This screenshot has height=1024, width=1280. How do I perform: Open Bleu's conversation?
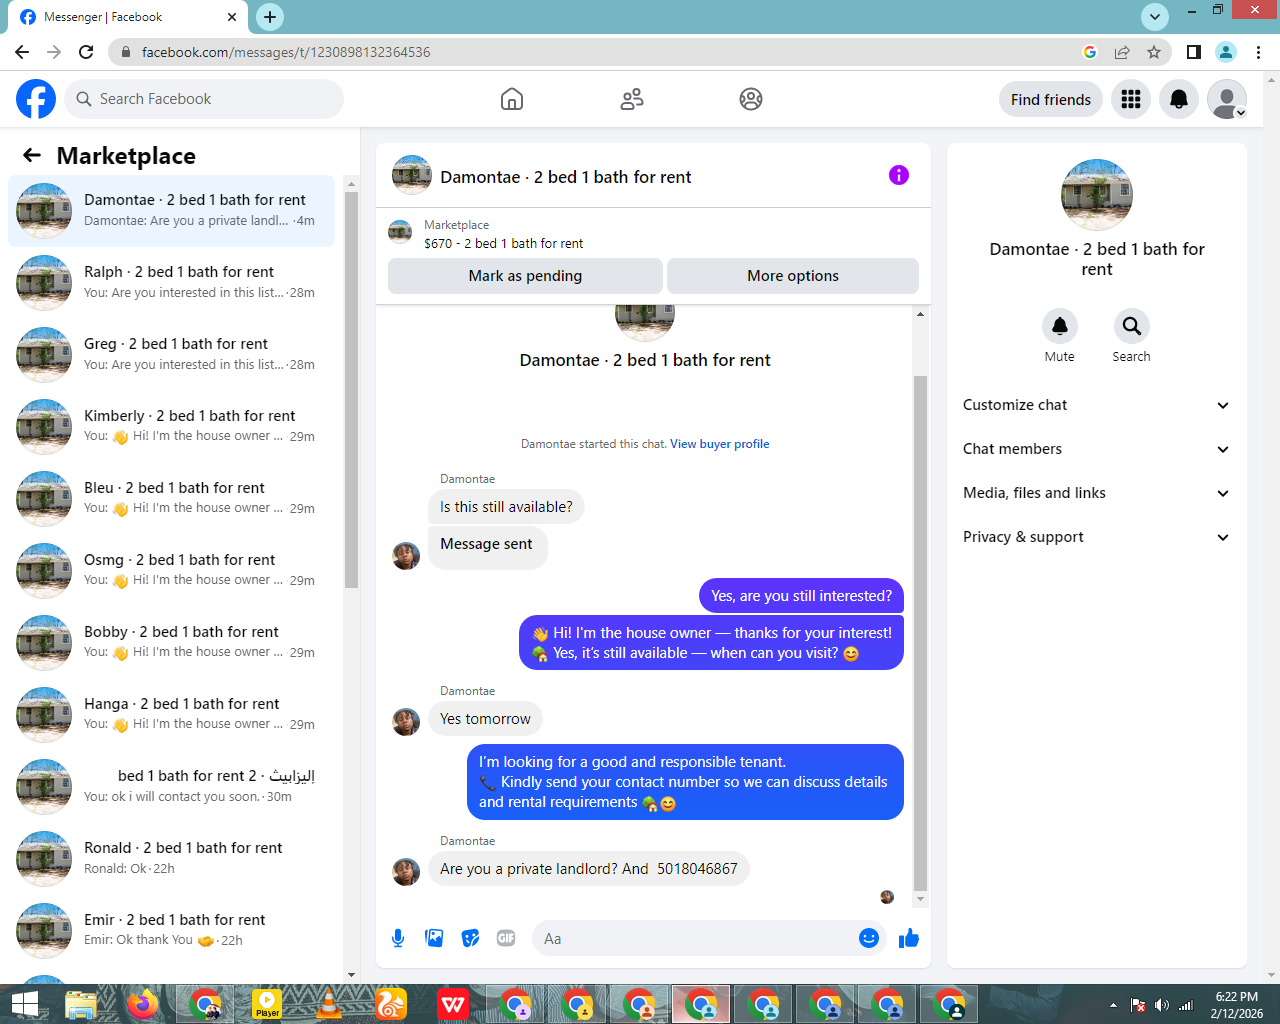172,498
